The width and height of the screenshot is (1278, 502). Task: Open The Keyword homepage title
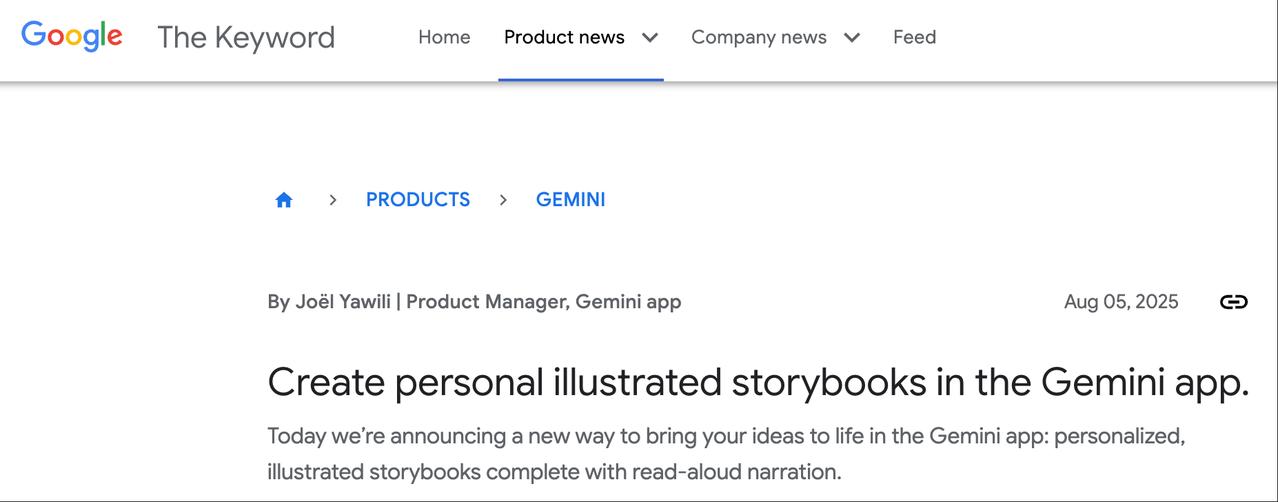(246, 37)
